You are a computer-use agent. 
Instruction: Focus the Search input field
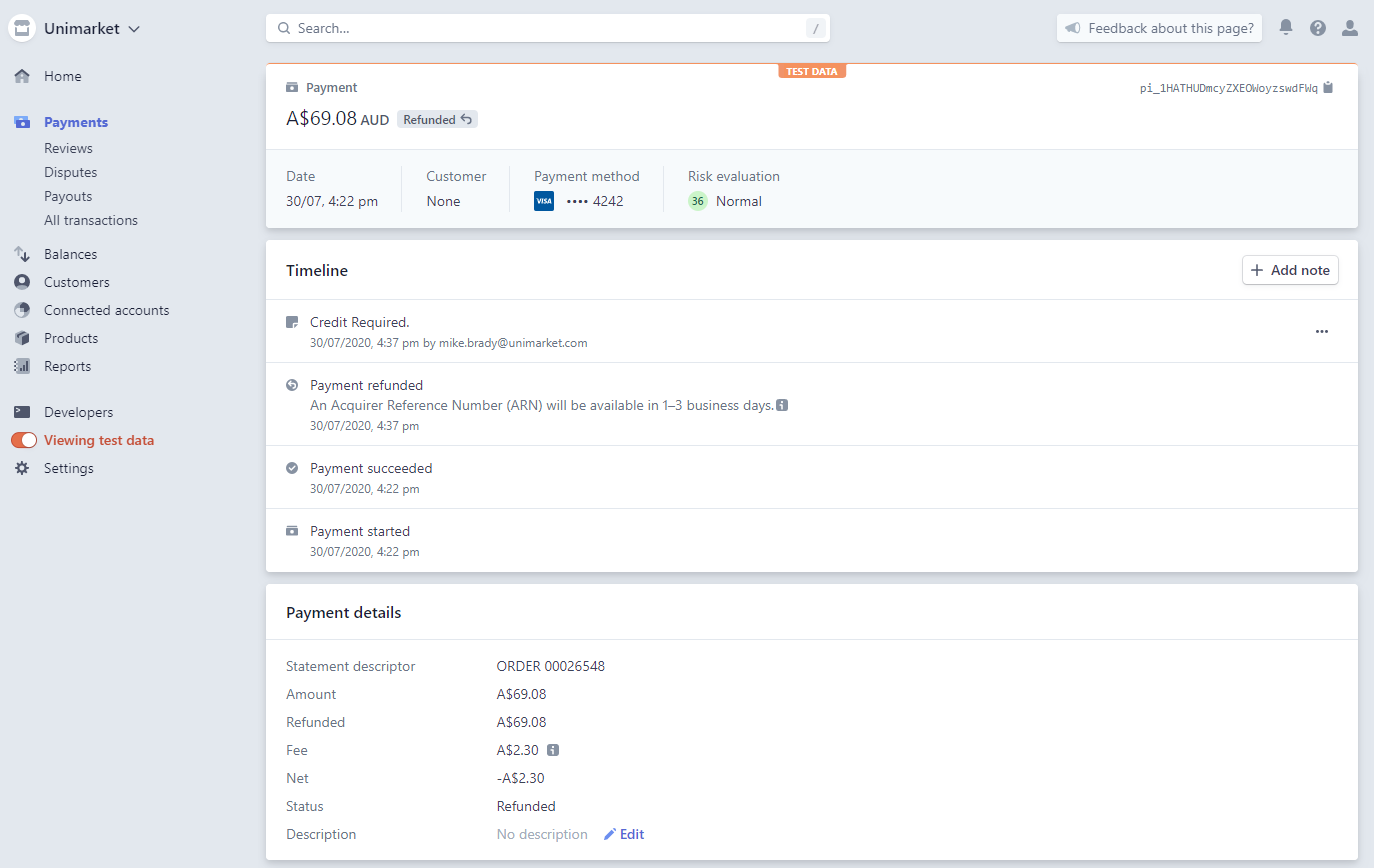[548, 28]
